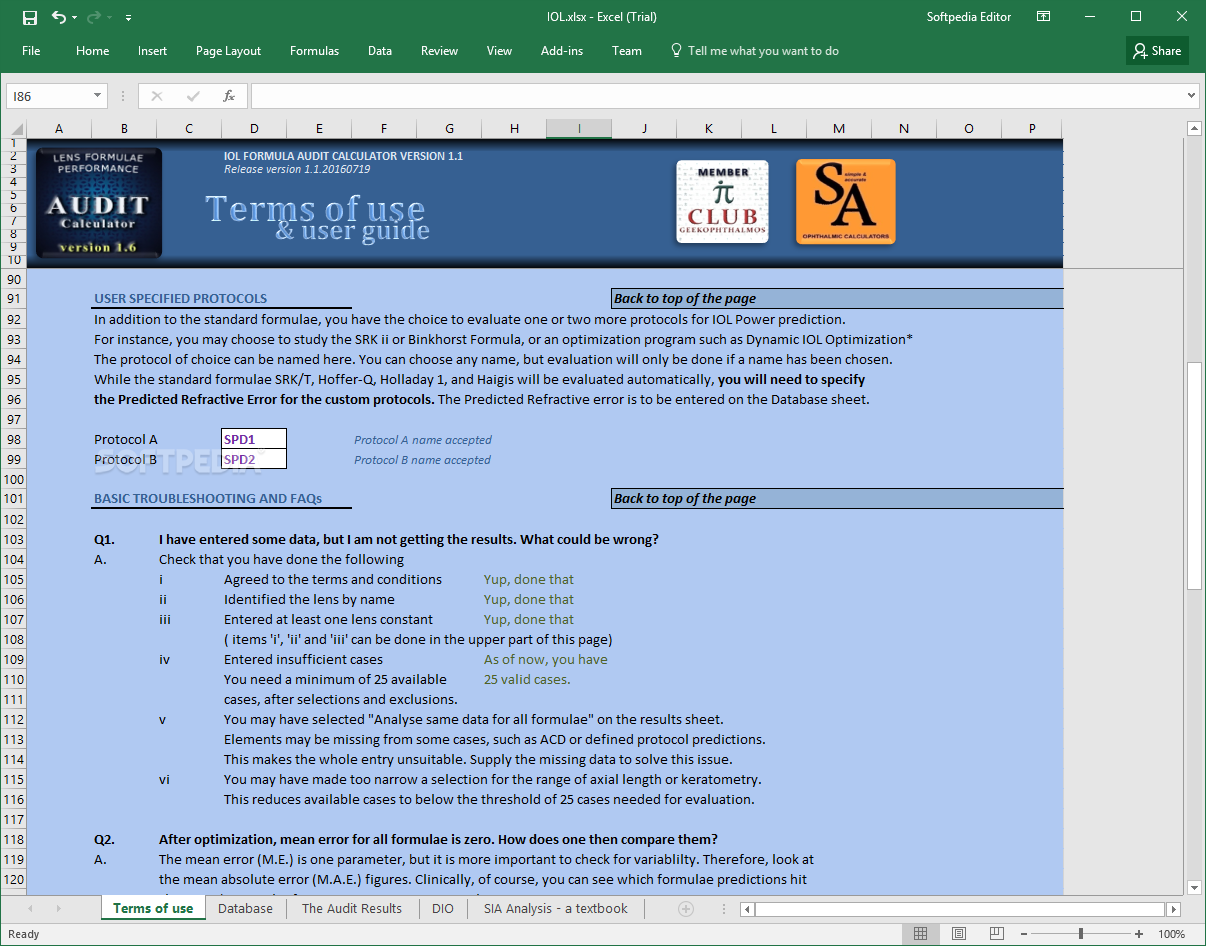1206x946 pixels.
Task: Select column I header
Action: click(579, 128)
